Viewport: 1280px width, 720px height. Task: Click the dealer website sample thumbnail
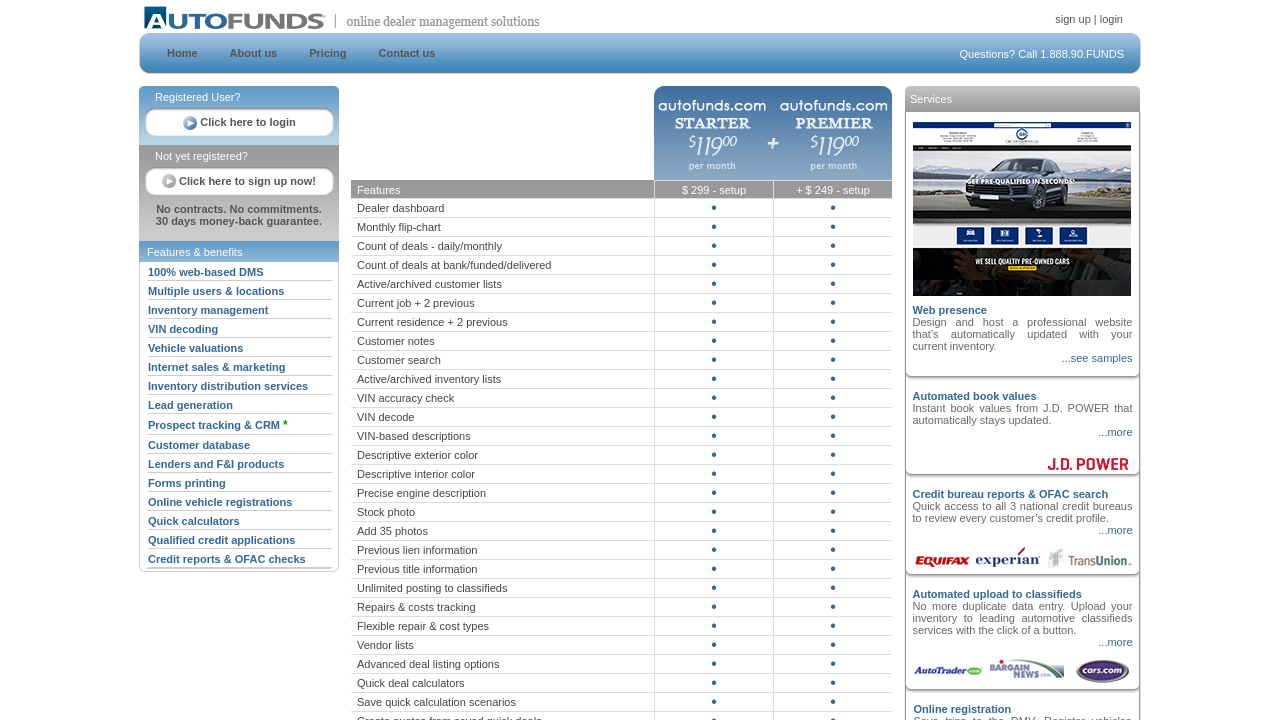(x=1022, y=209)
